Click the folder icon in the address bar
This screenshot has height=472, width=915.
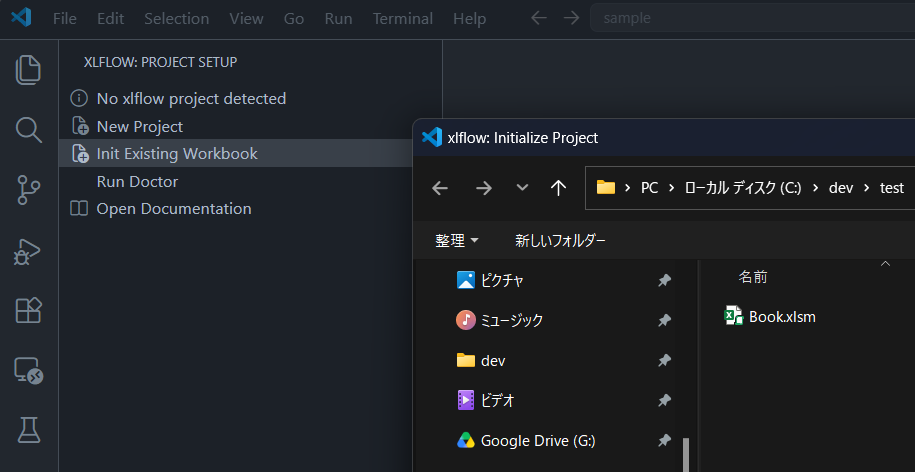coord(606,187)
